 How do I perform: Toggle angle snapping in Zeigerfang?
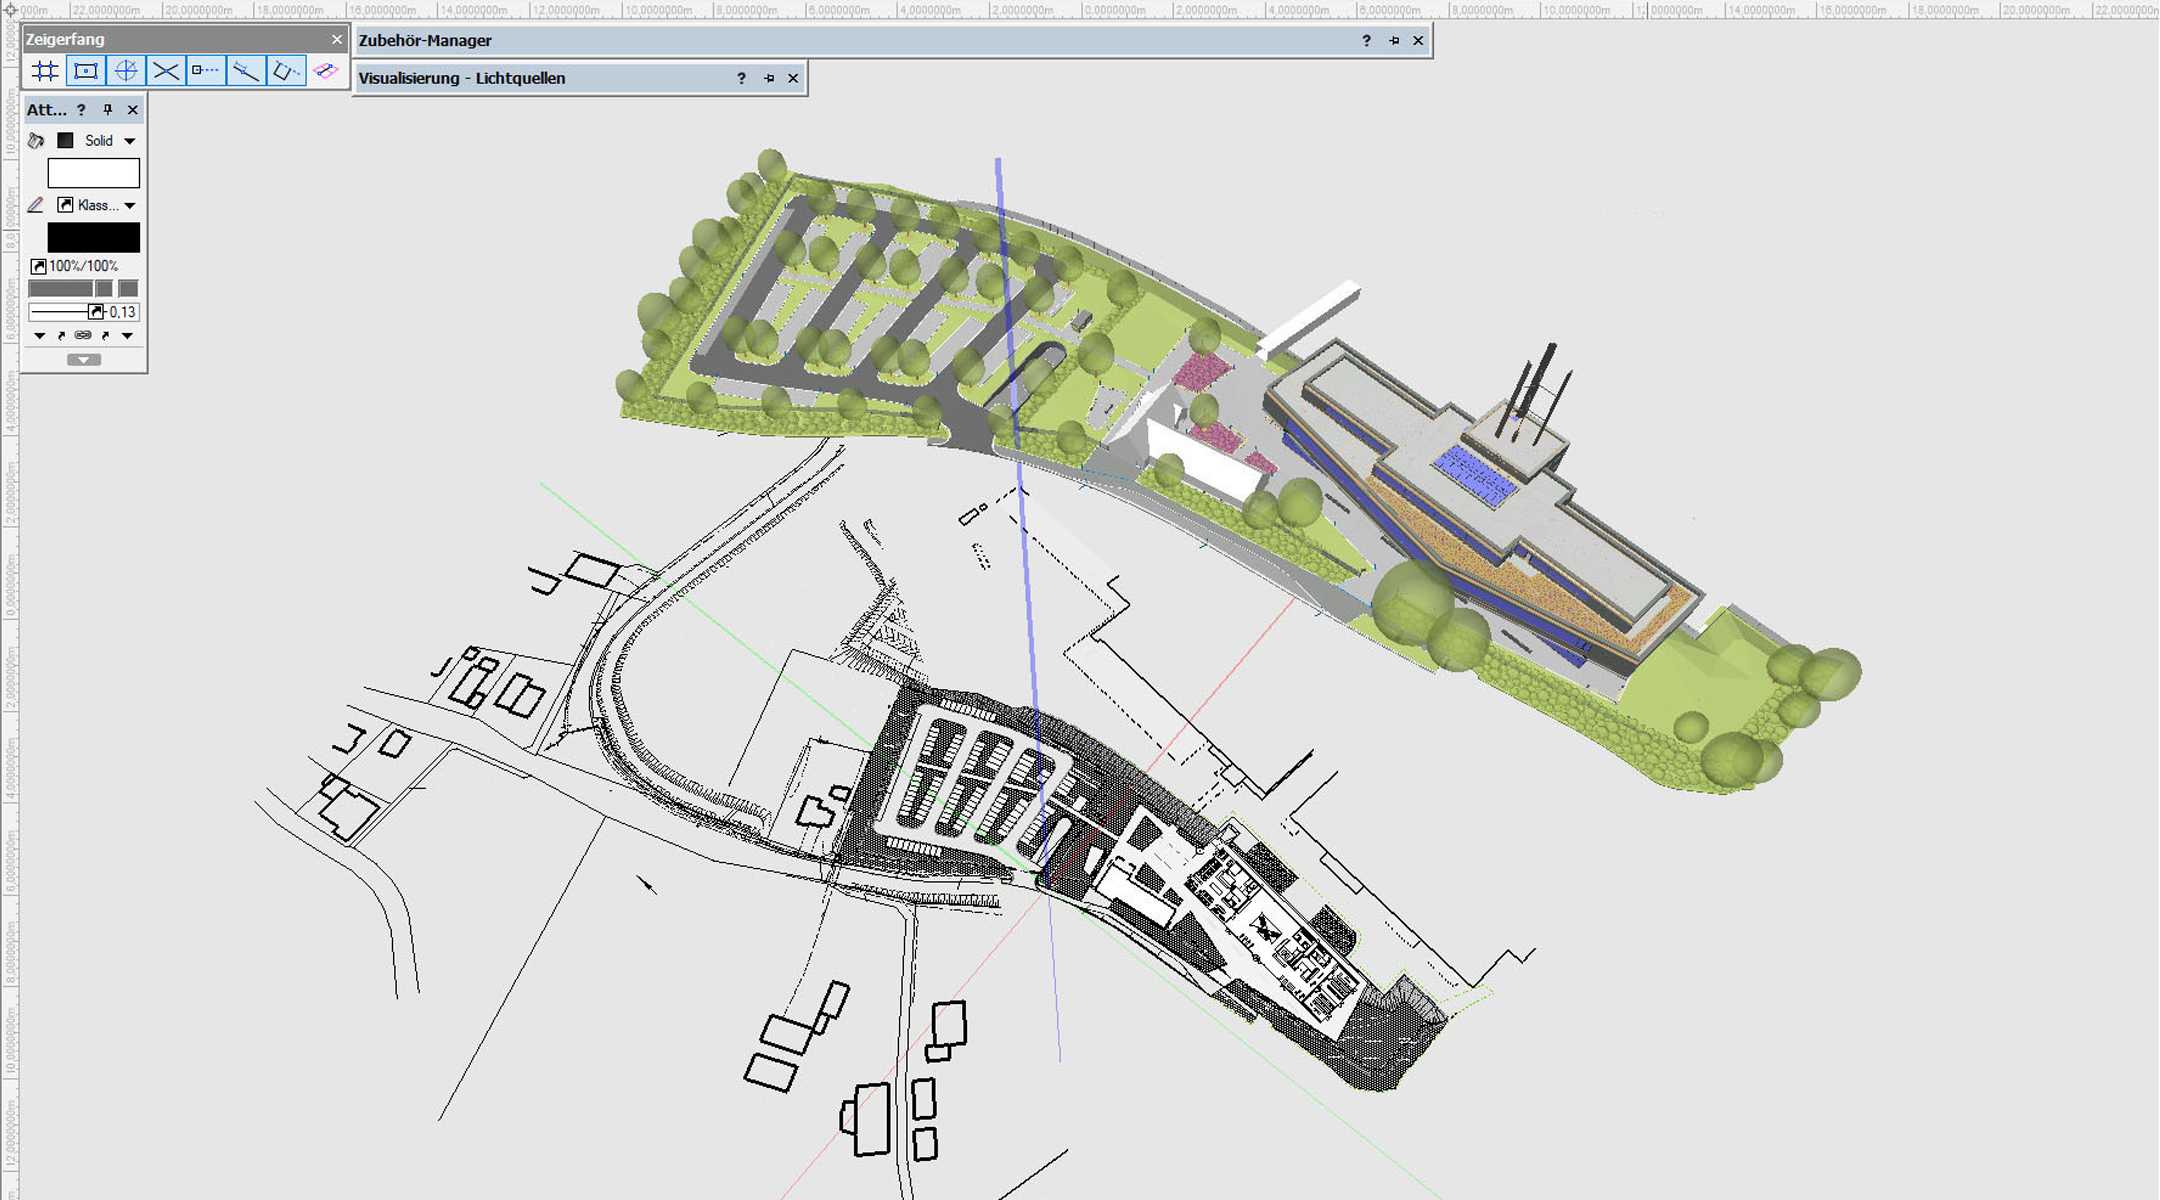pyautogui.click(x=126, y=71)
